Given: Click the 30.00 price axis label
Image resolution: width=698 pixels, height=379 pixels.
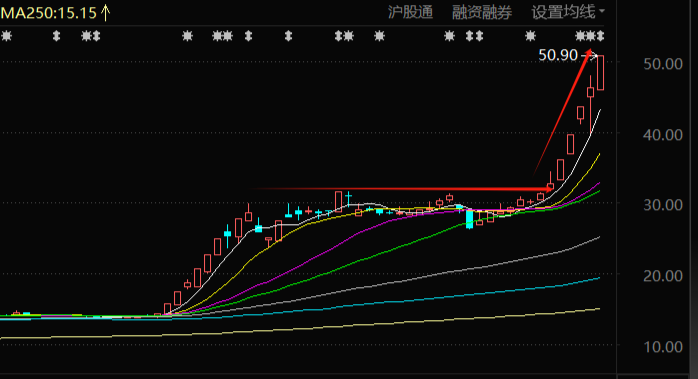Looking at the screenshot, I should [662, 205].
